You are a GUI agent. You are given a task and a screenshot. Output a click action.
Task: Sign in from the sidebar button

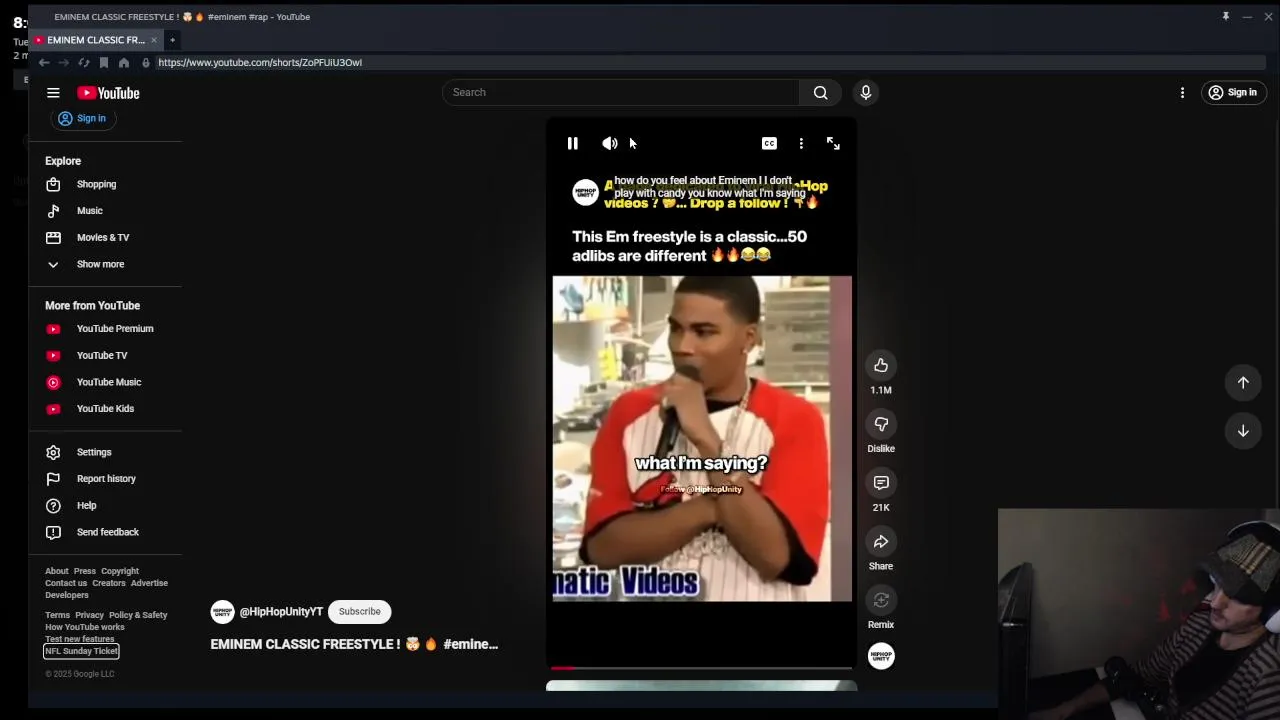point(82,118)
